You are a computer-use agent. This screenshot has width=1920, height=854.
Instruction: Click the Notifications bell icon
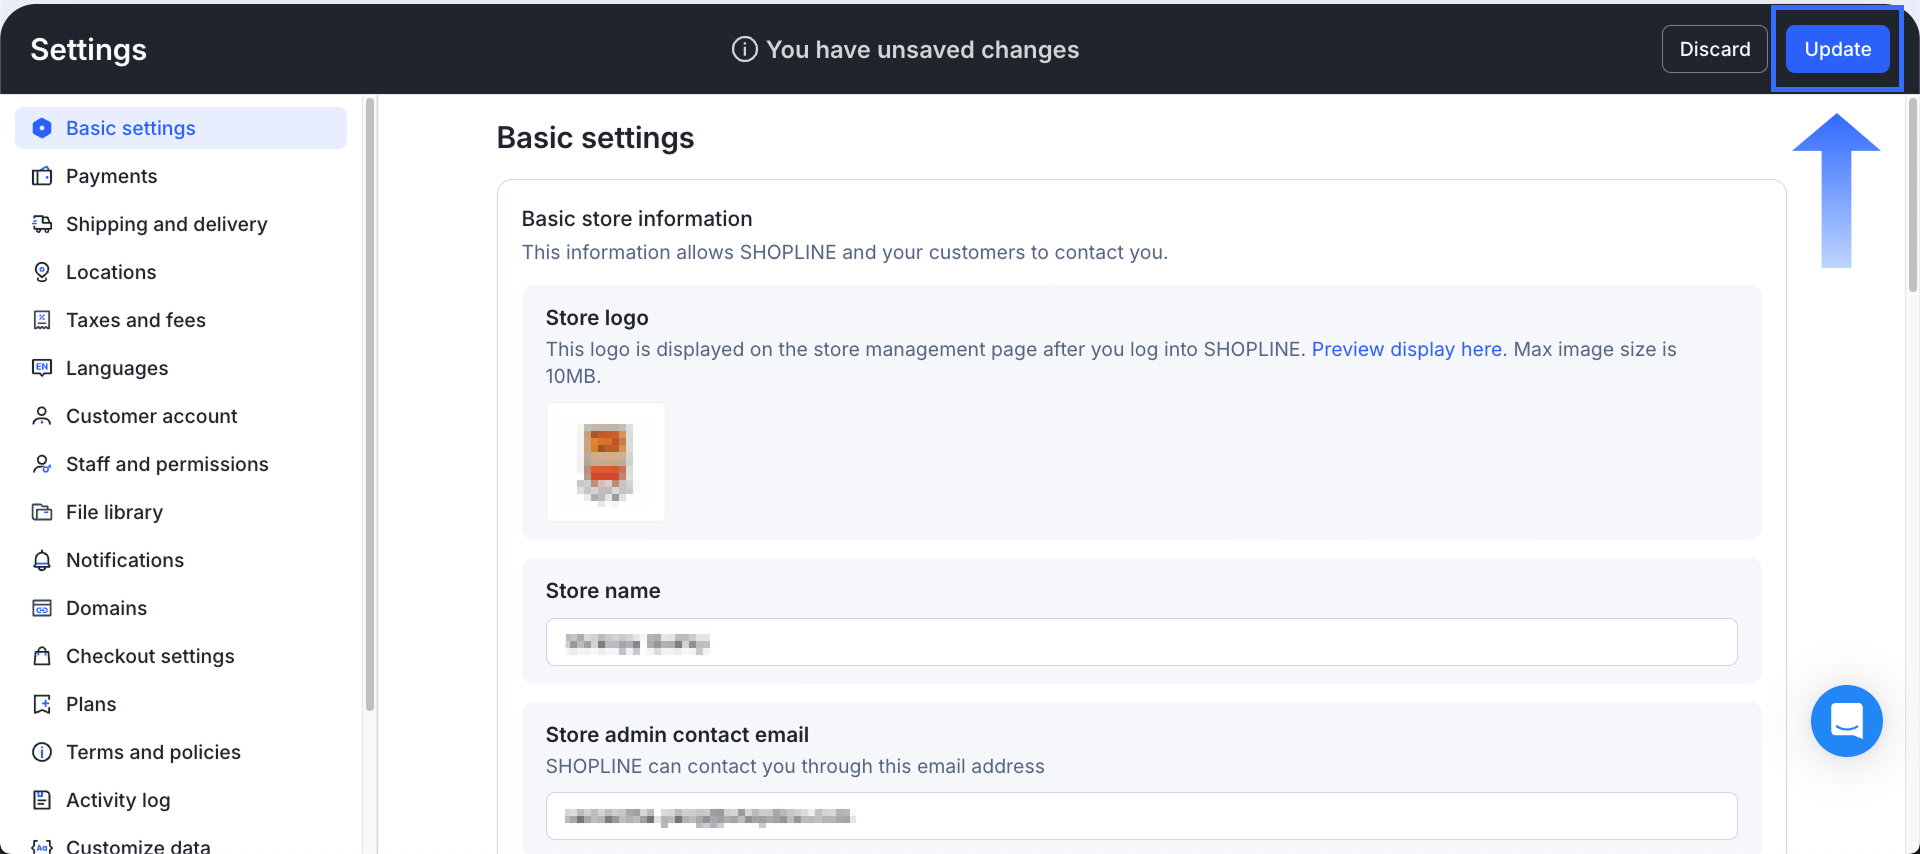pyautogui.click(x=42, y=560)
